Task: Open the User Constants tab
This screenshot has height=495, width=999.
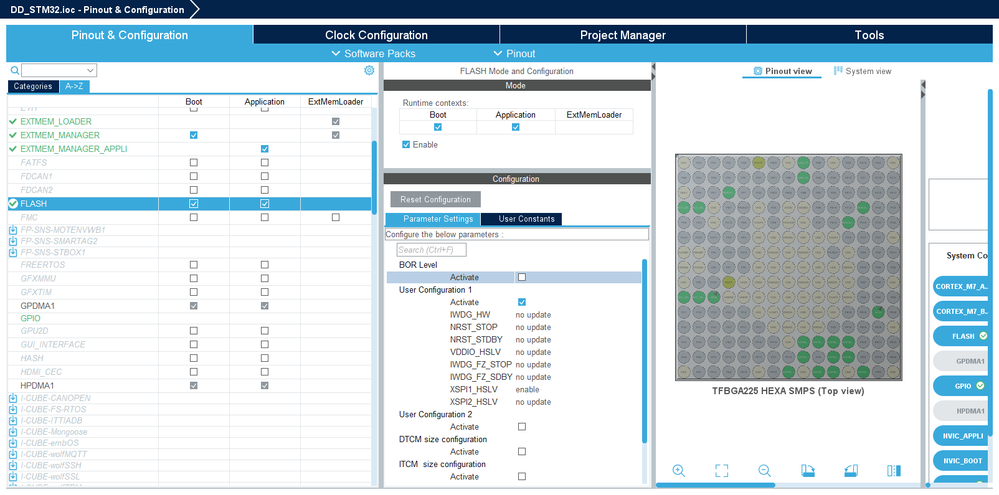Action: [x=521, y=219]
